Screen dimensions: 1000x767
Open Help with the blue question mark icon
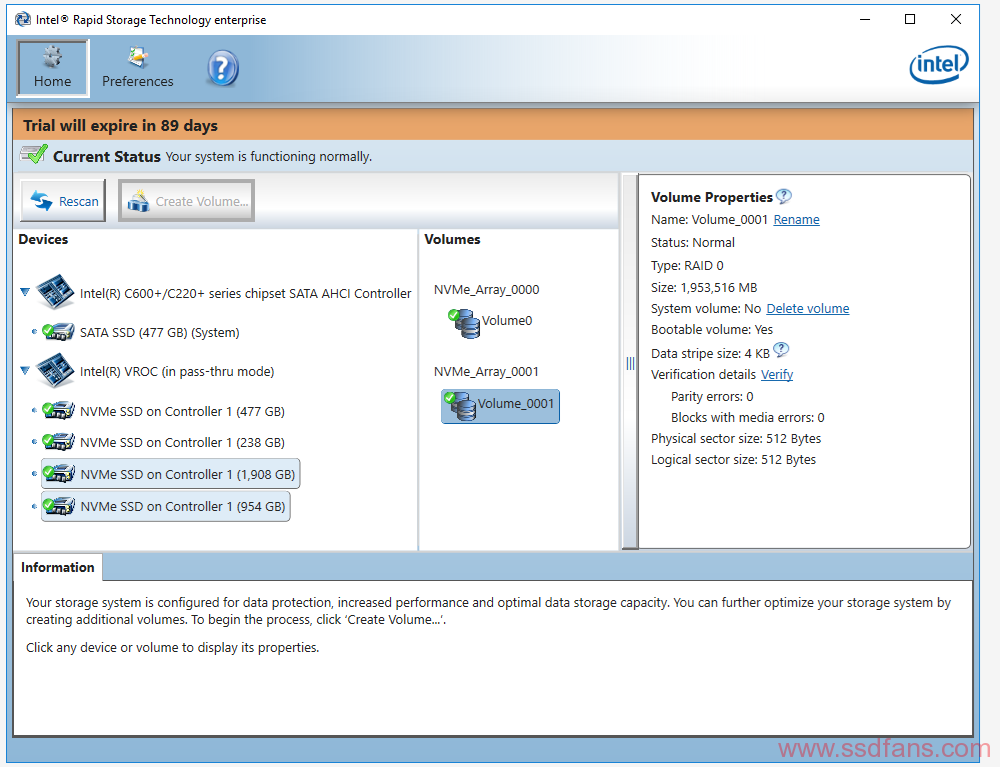click(223, 69)
